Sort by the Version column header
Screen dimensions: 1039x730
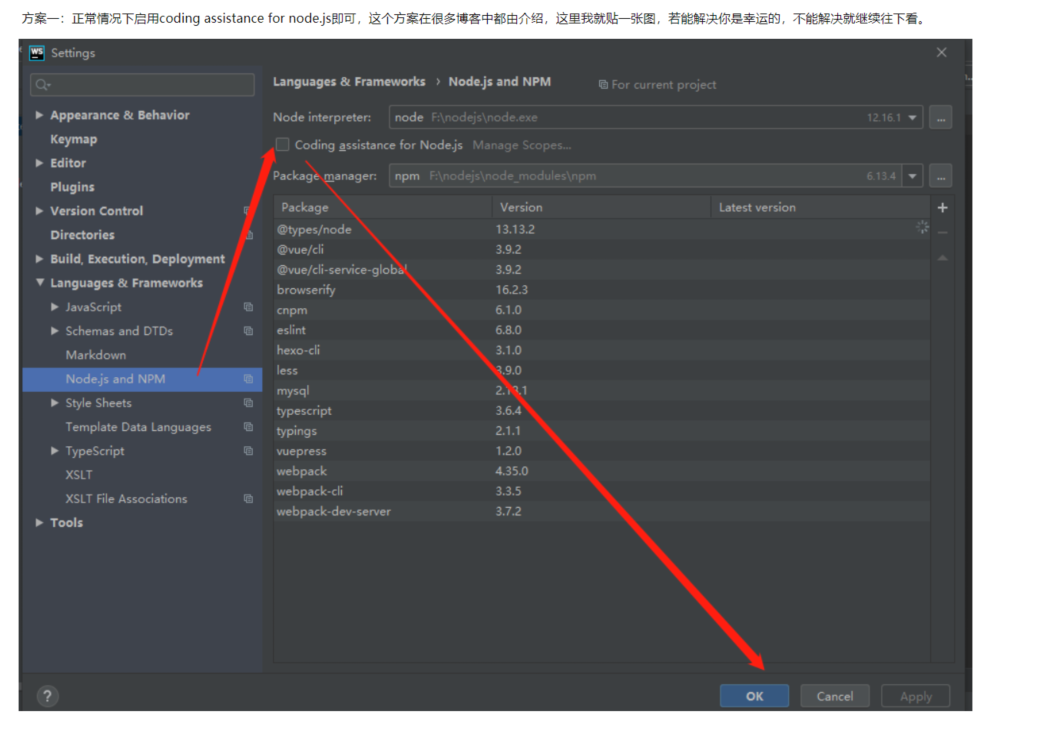[x=601, y=207]
